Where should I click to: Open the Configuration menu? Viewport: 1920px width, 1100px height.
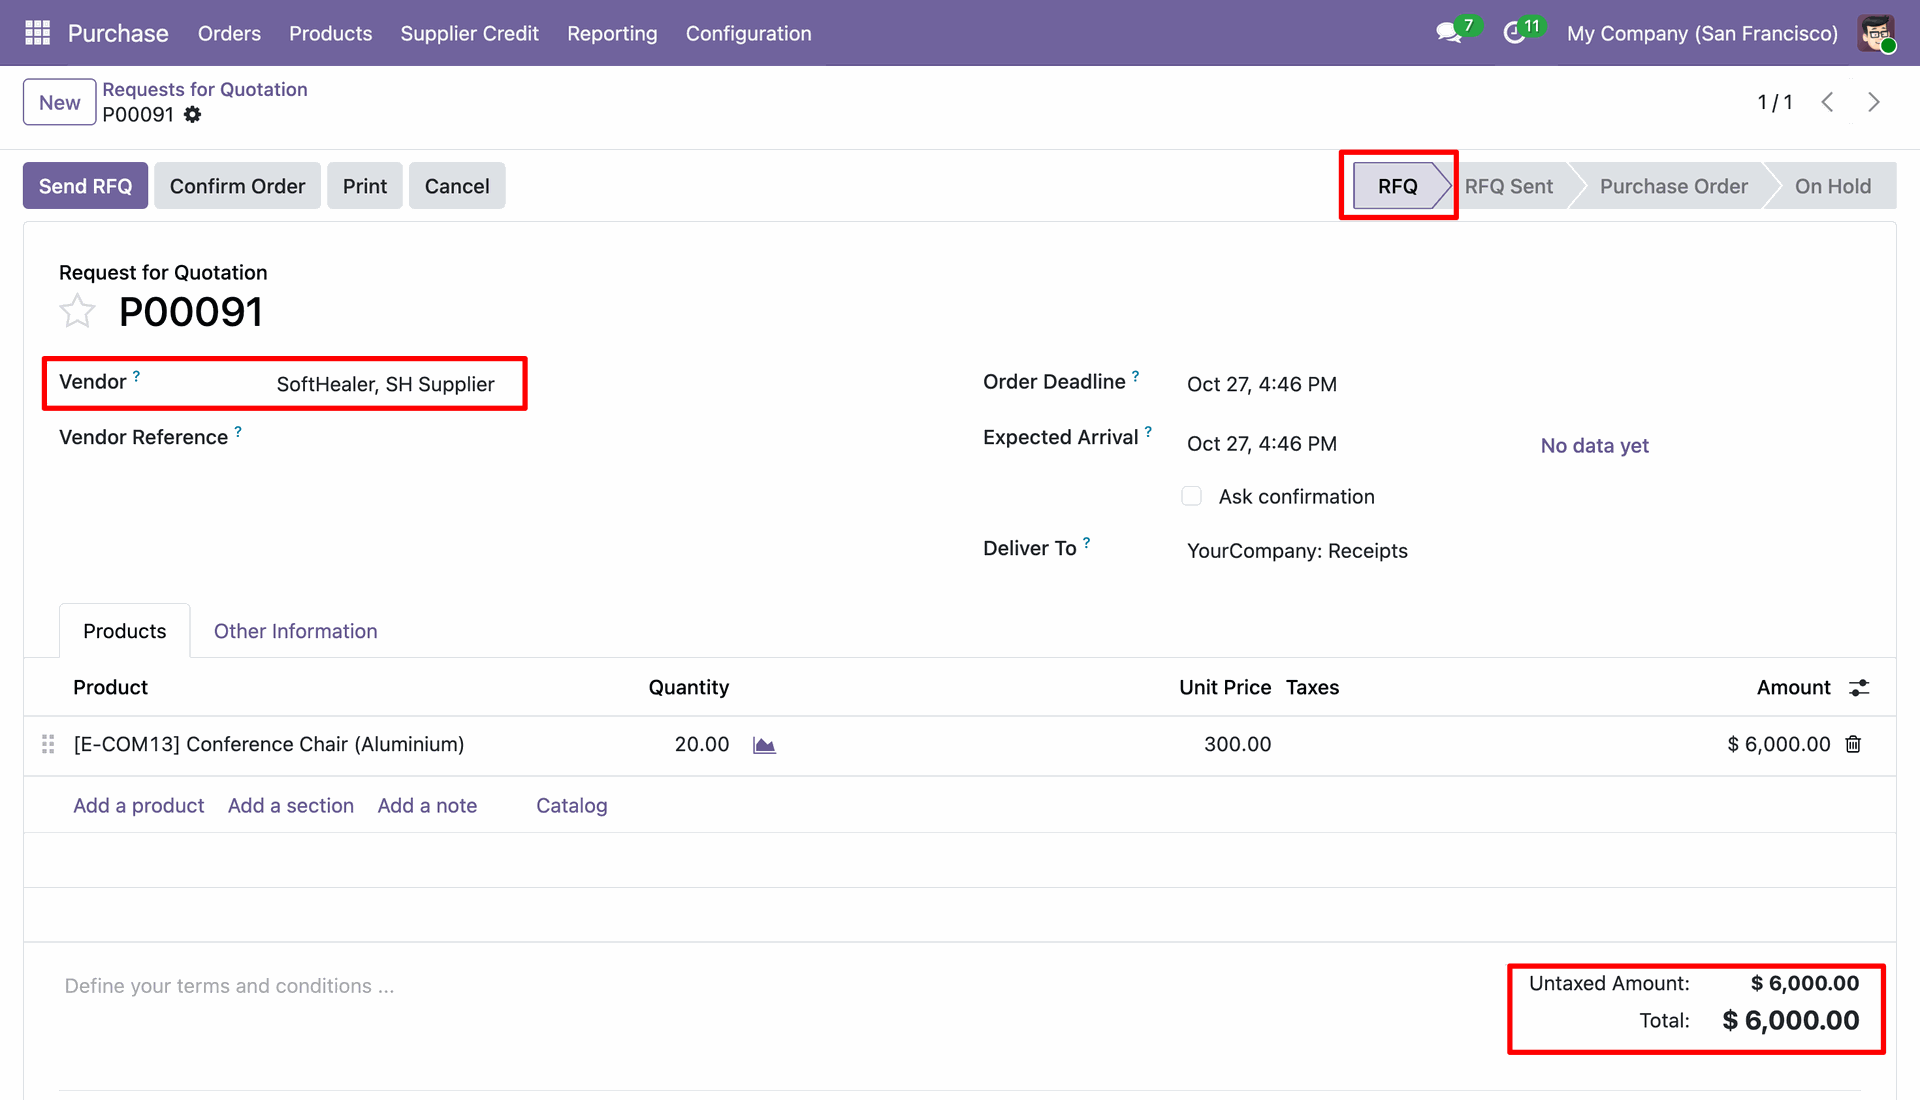pyautogui.click(x=748, y=33)
